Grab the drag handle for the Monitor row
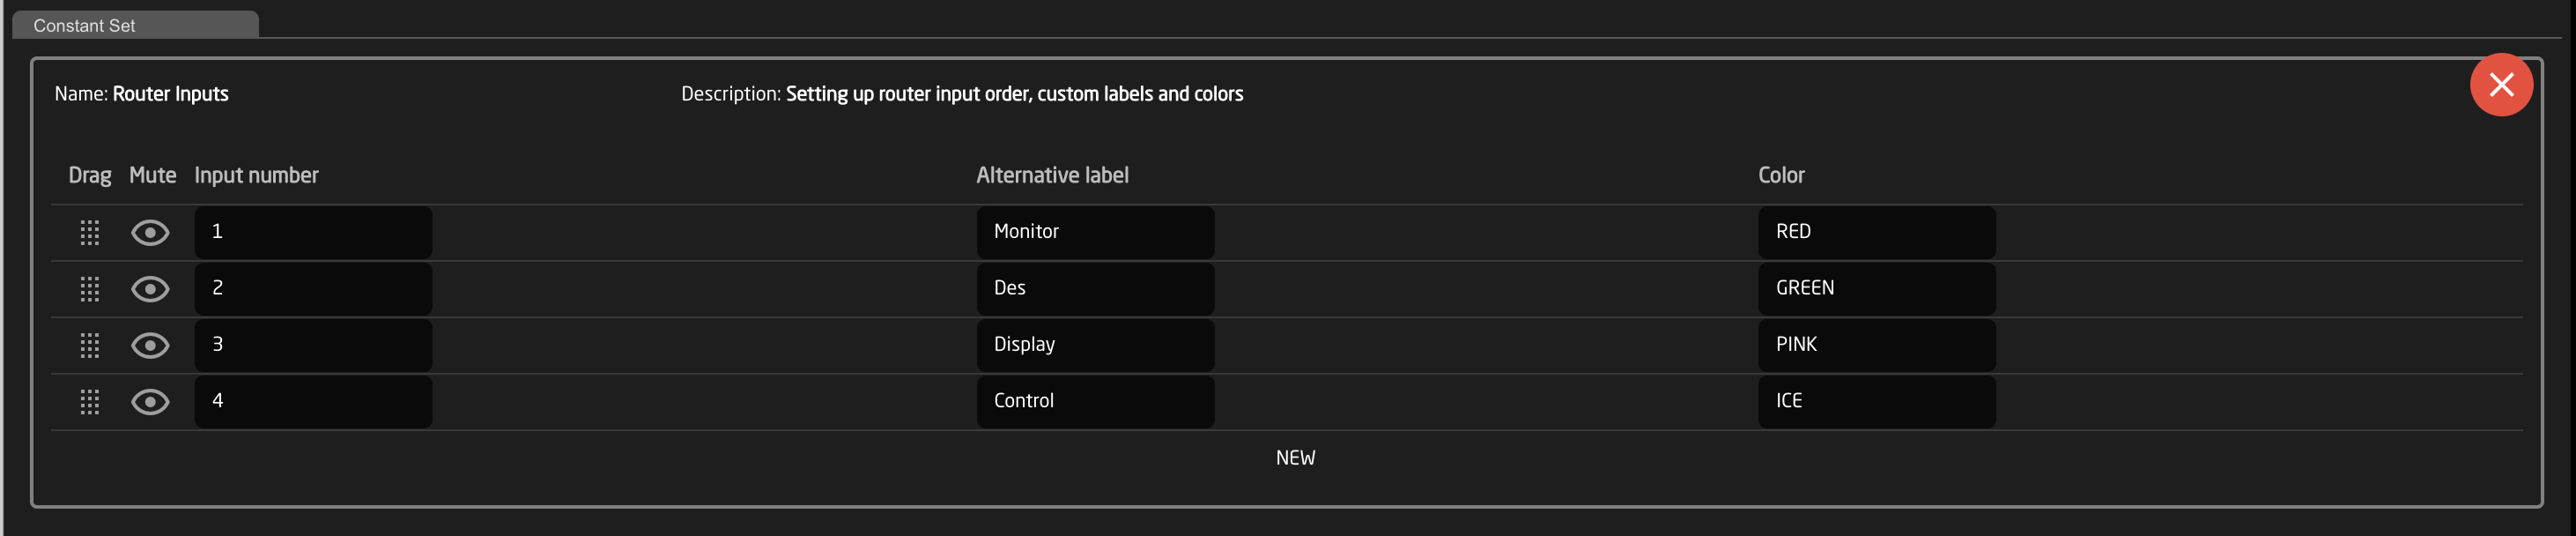 point(90,233)
